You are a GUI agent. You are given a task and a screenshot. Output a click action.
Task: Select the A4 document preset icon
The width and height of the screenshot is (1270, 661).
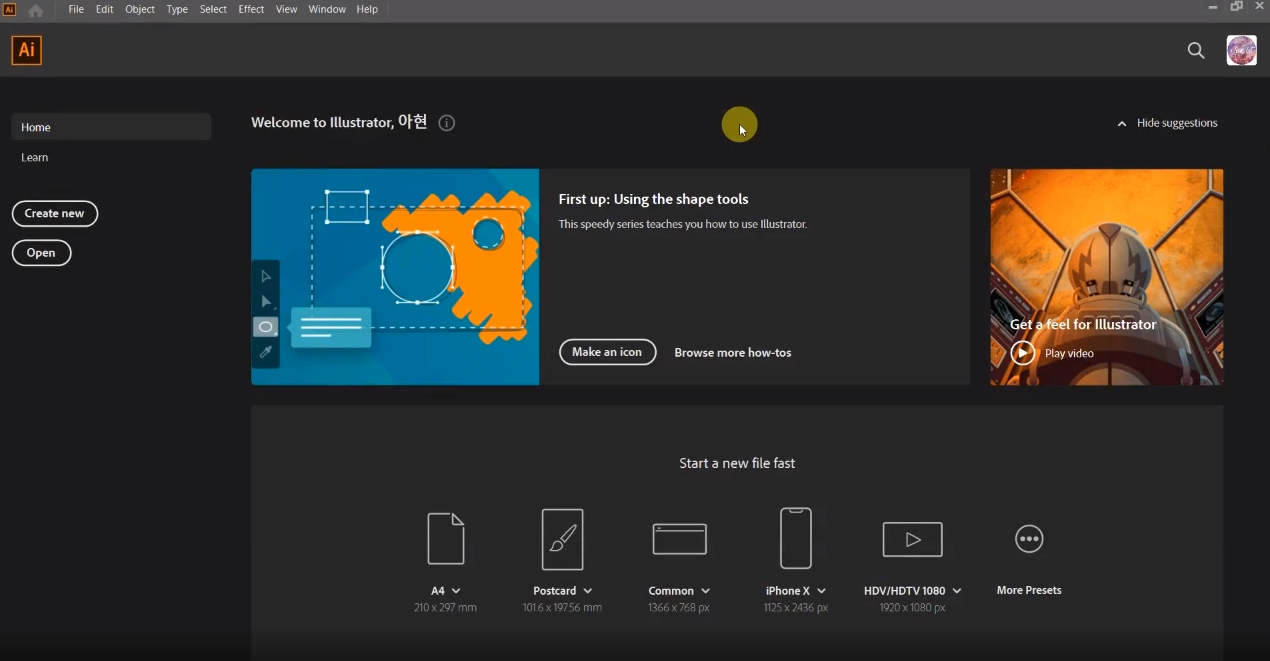446,539
